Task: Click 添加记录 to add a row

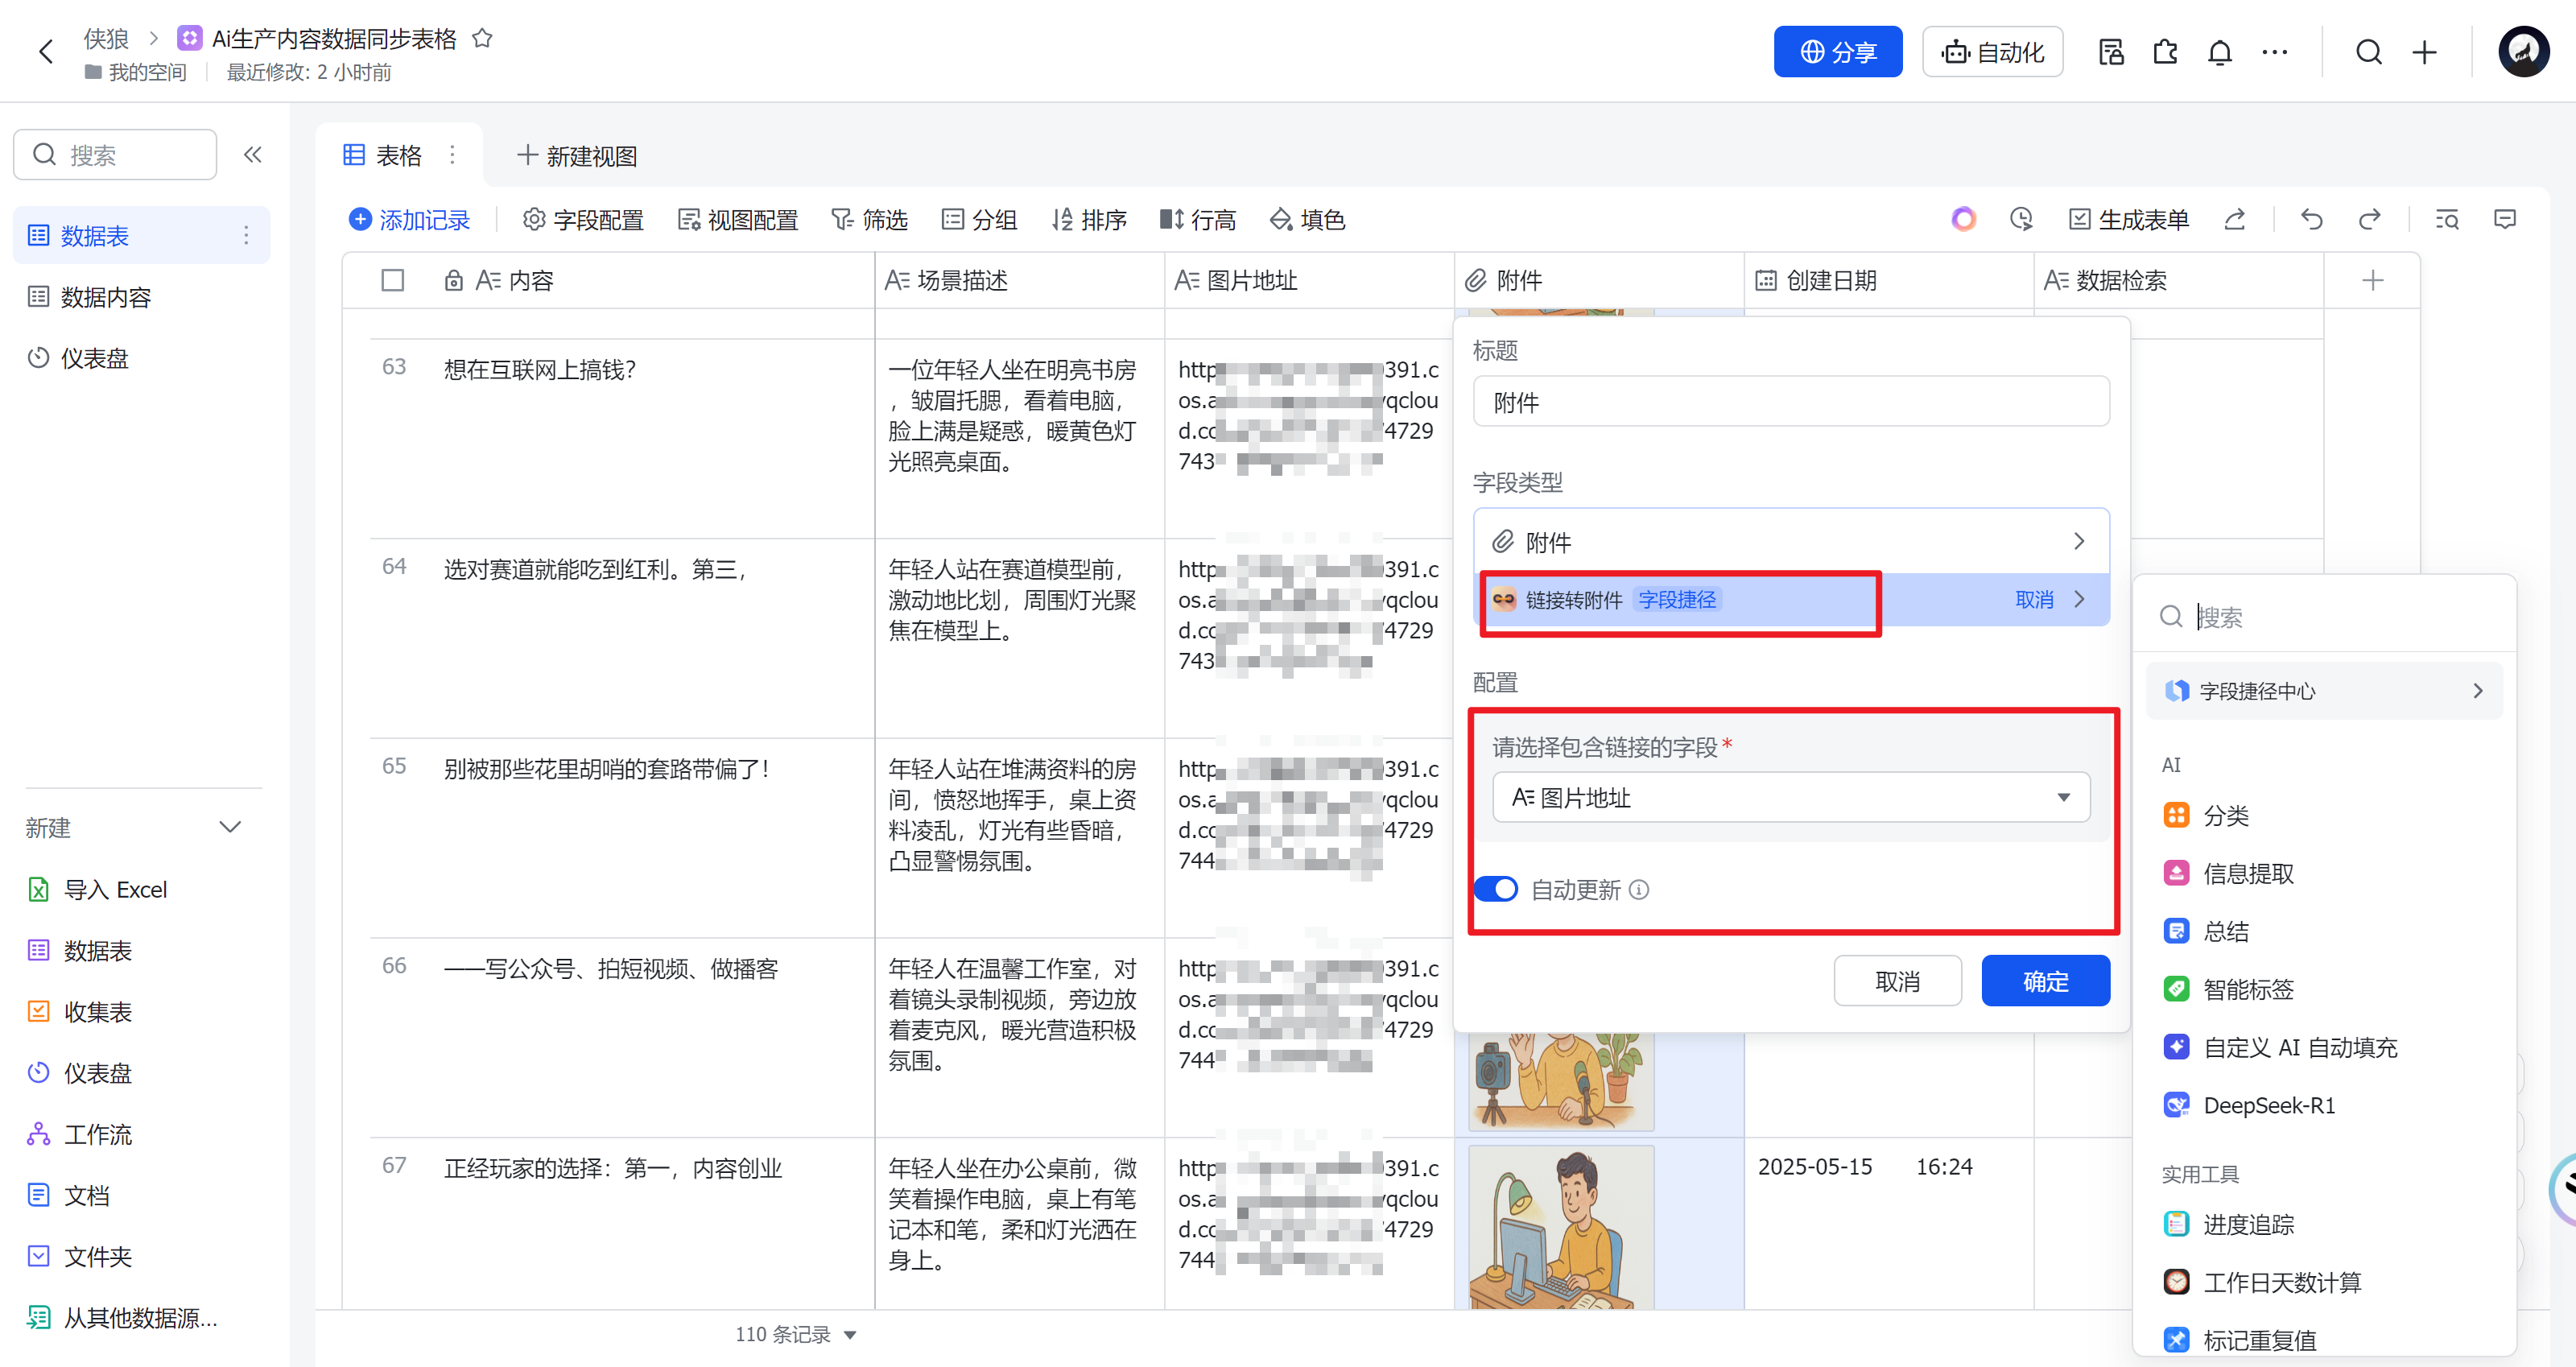Action: click(x=409, y=220)
